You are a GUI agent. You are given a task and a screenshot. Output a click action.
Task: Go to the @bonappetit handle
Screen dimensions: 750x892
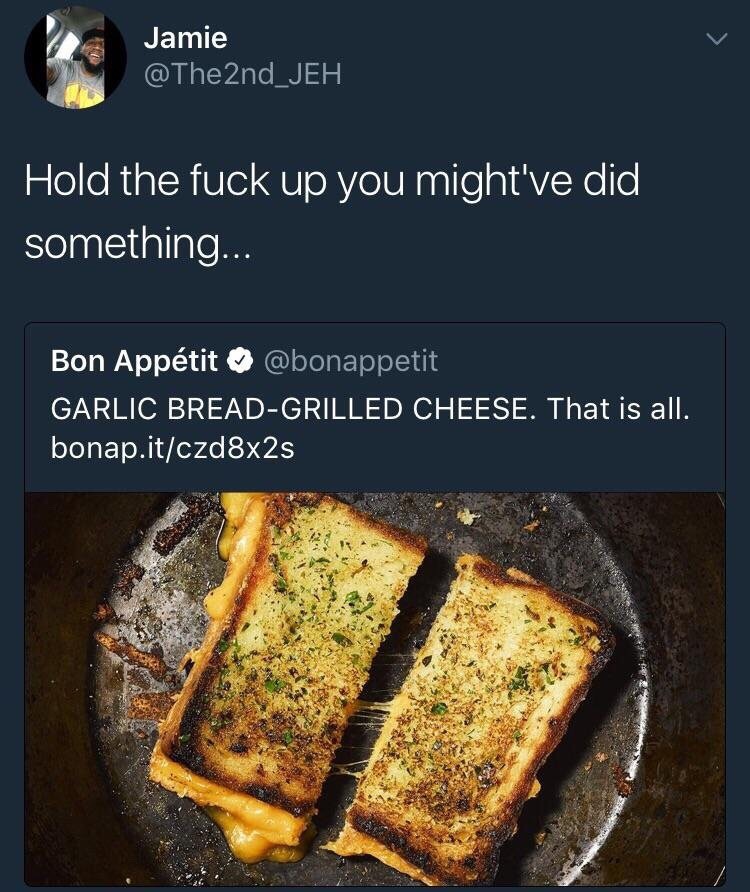click(x=350, y=361)
